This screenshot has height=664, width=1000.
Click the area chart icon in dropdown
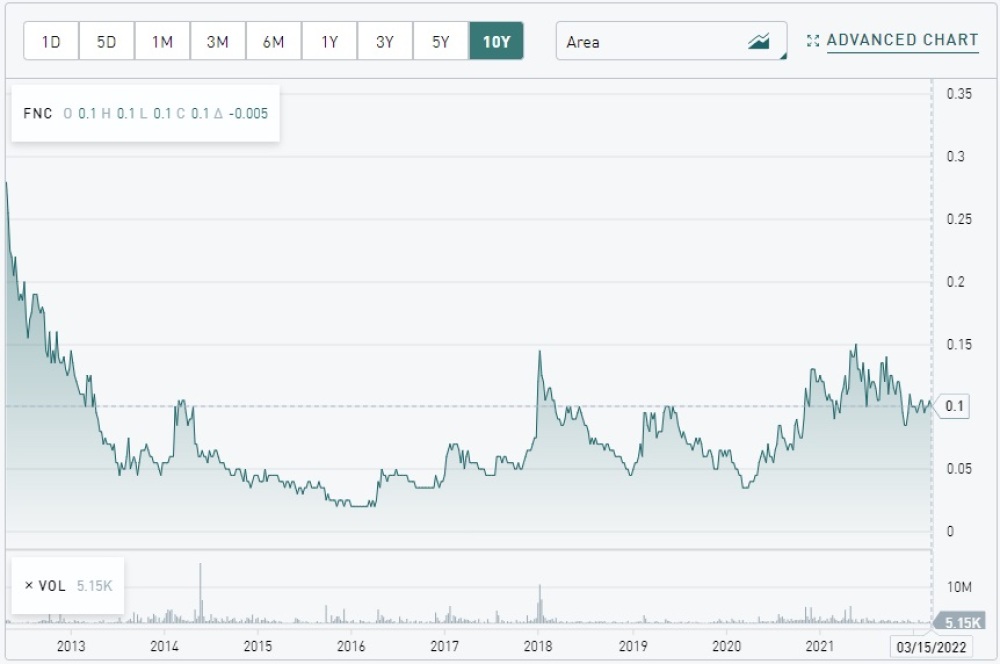[x=759, y=41]
